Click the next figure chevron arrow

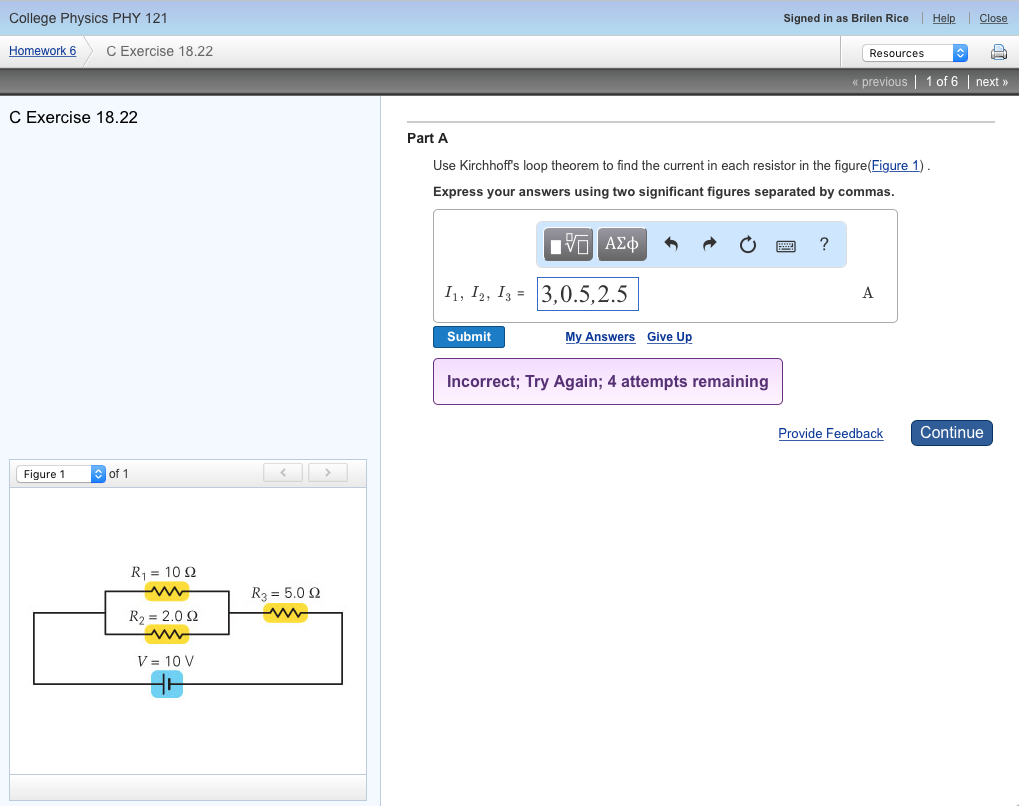point(327,471)
